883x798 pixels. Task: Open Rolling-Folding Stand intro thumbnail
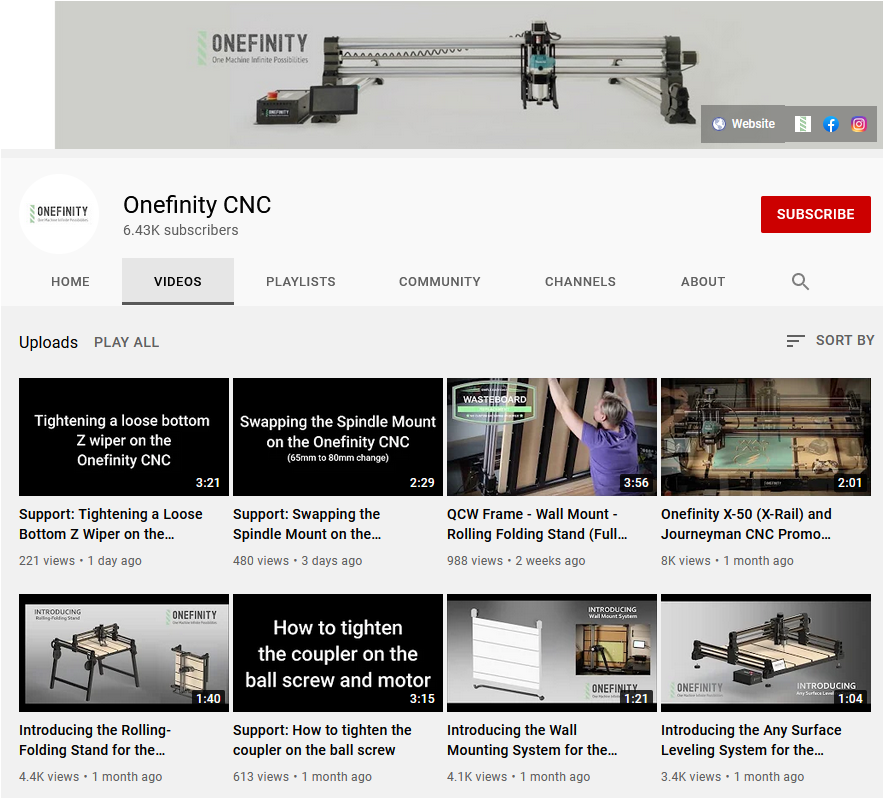click(124, 653)
